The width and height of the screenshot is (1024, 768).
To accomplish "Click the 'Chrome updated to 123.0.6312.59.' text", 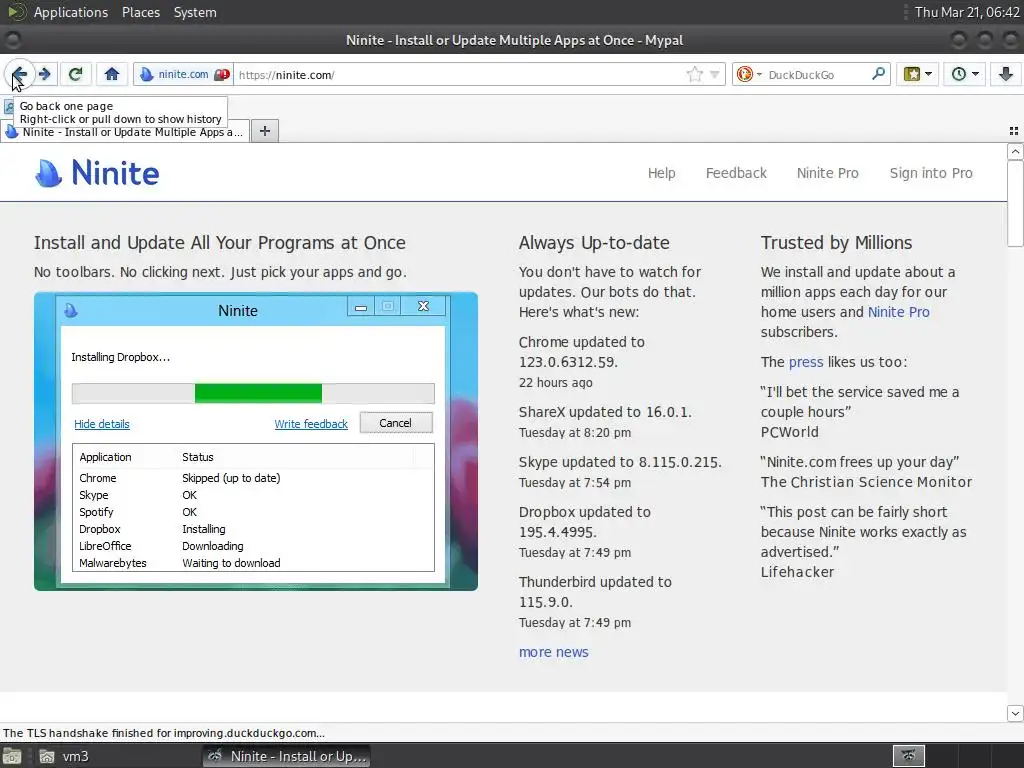I will 582,352.
